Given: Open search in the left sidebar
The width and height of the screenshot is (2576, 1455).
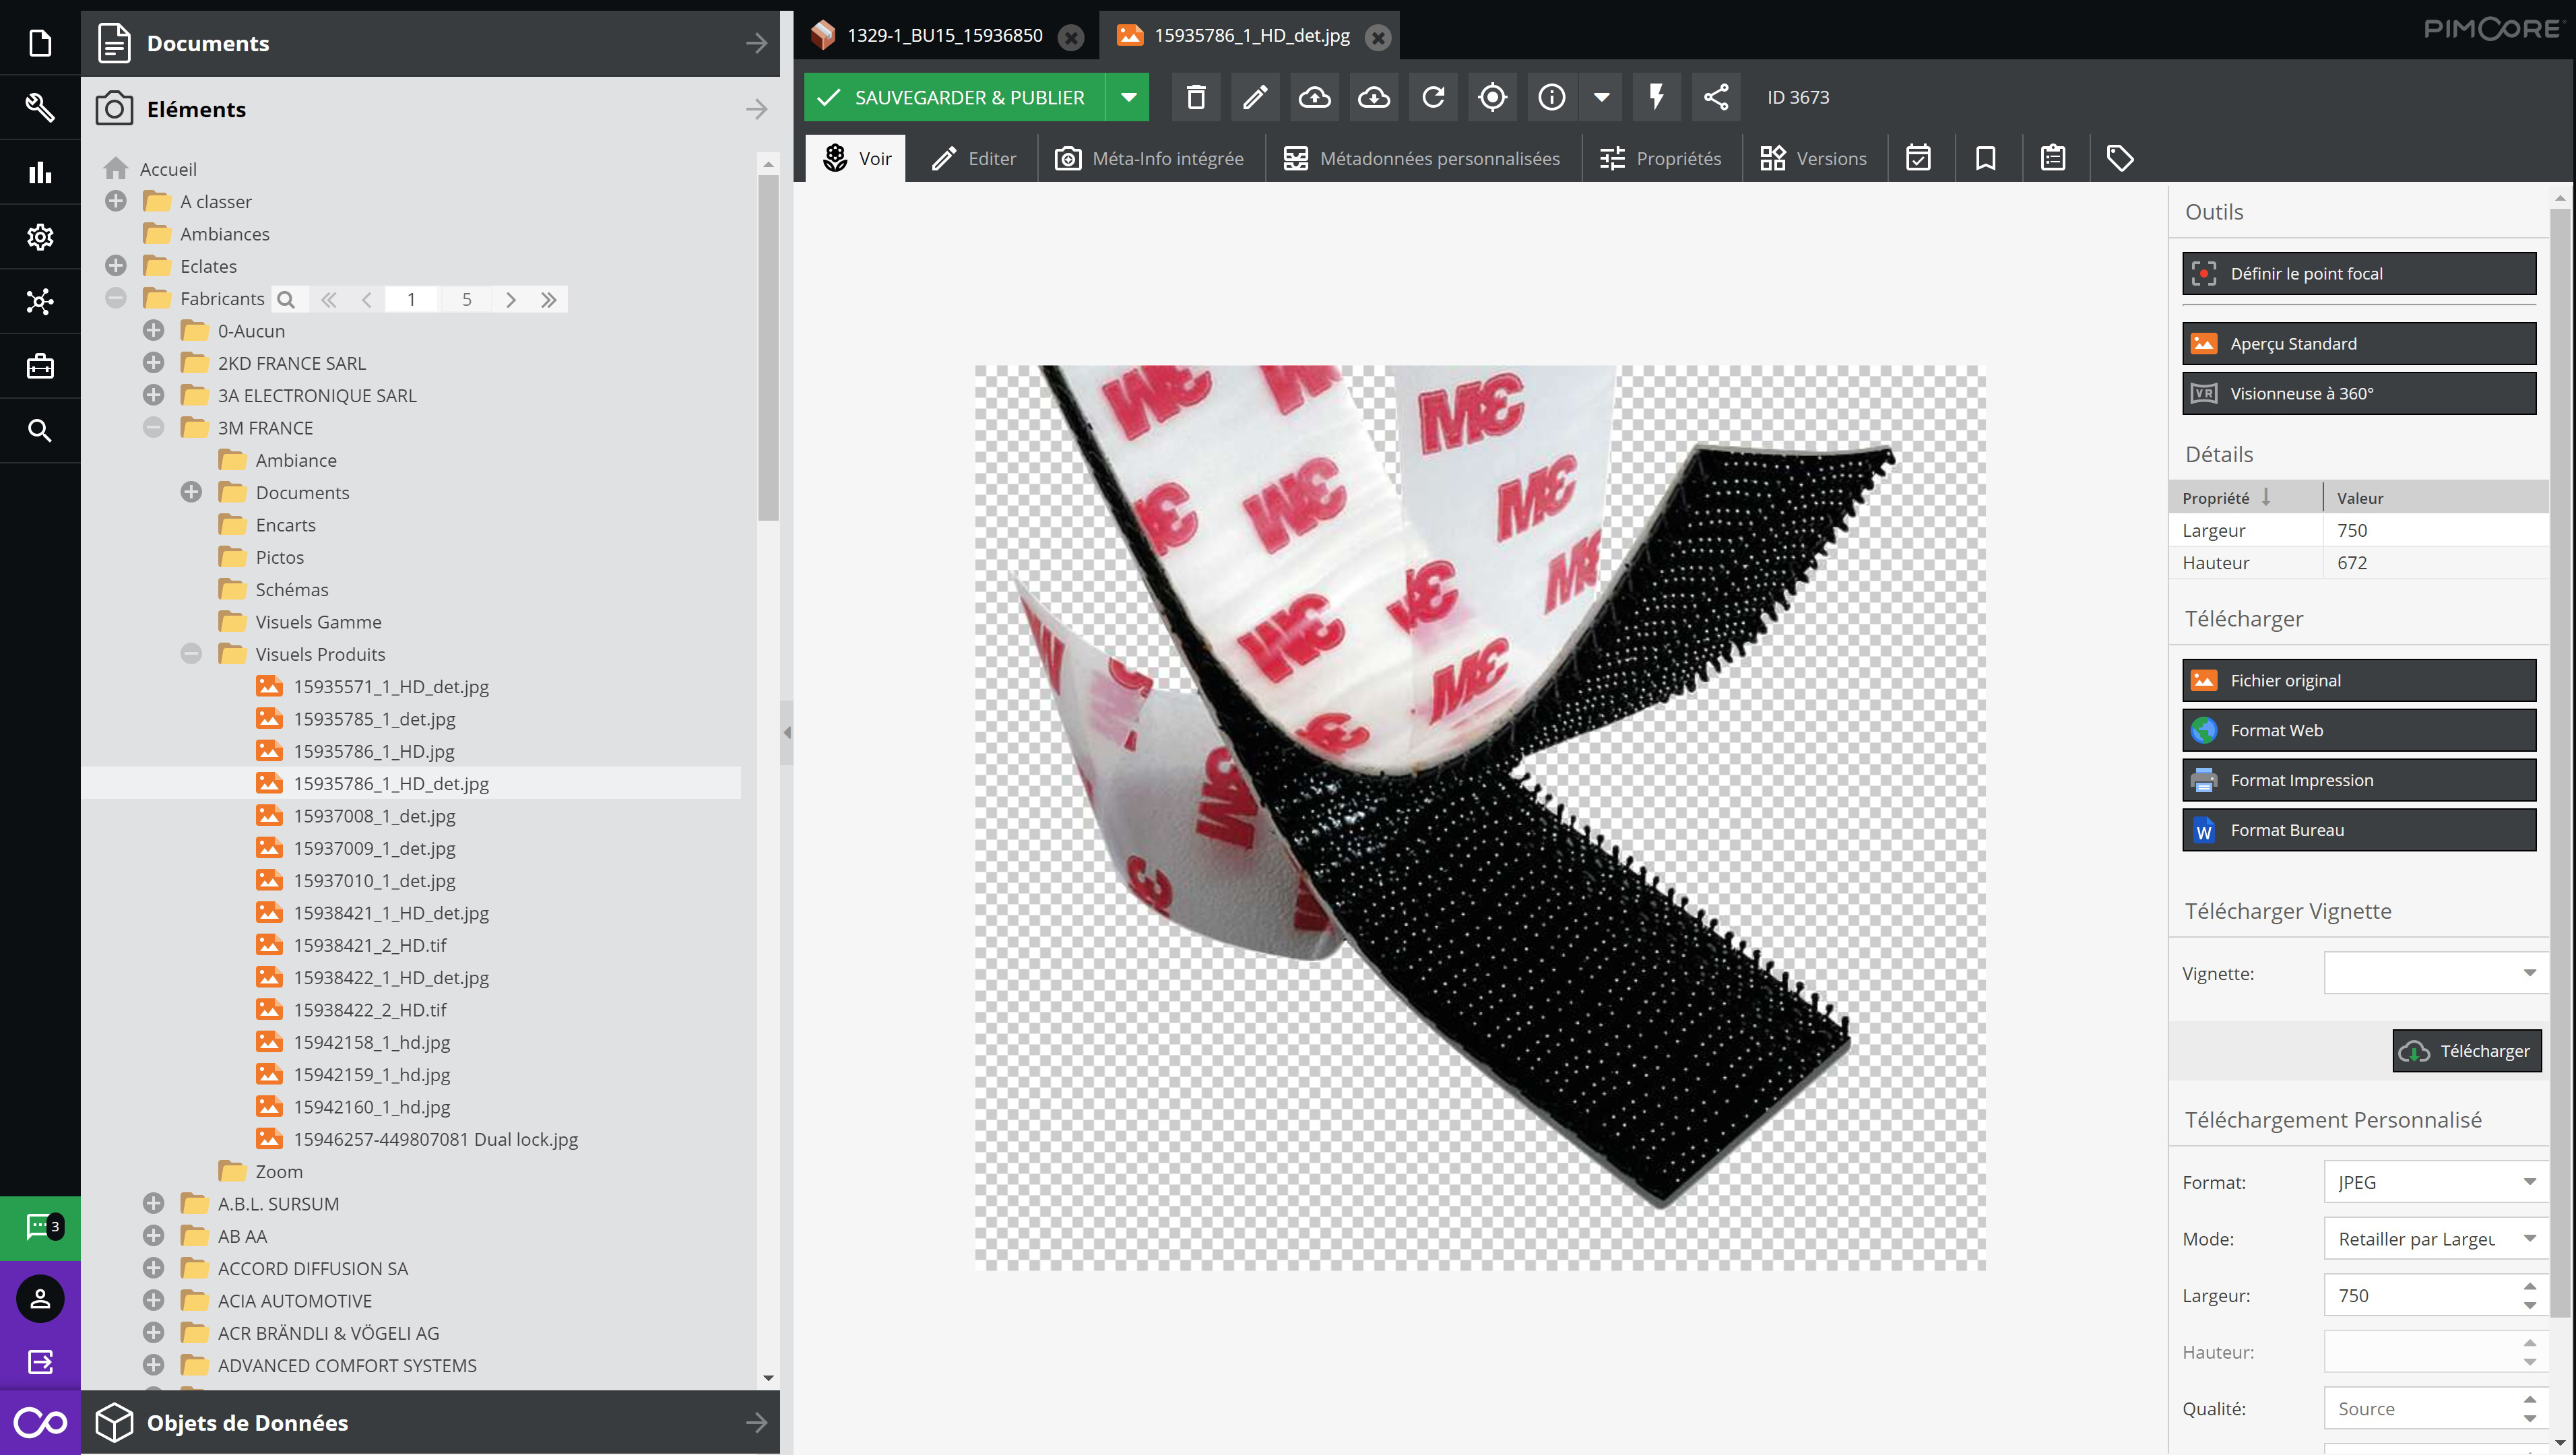Looking at the screenshot, I should tap(40, 430).
